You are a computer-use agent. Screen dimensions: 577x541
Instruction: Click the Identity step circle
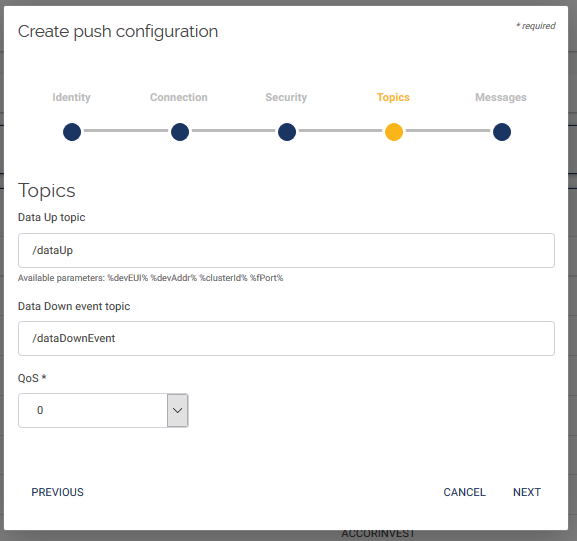tap(72, 132)
